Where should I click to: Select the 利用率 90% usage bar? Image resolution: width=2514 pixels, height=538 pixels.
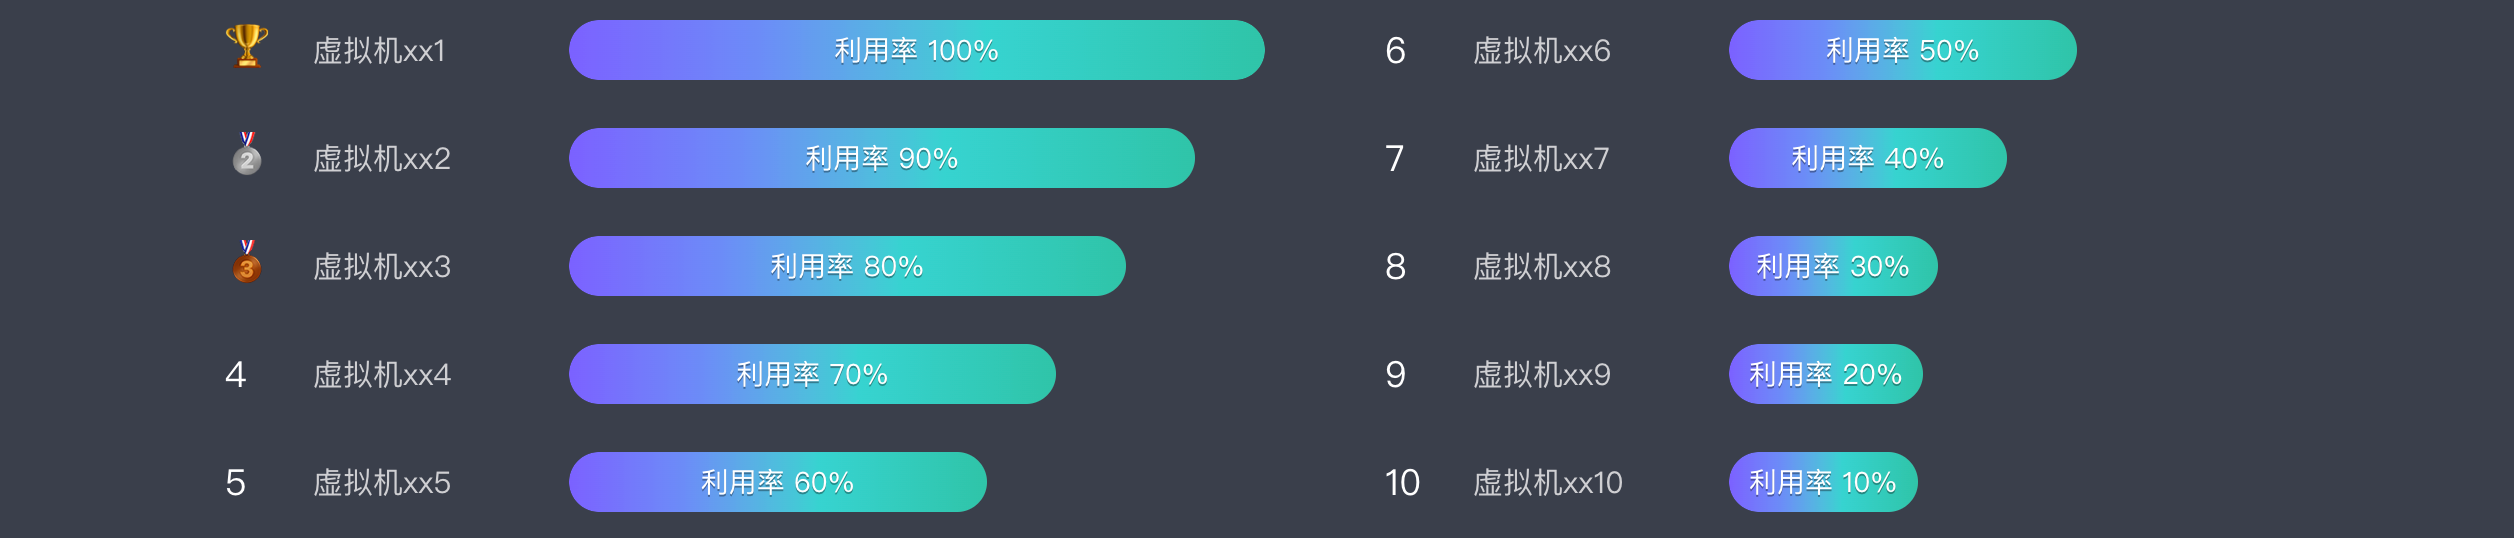pyautogui.click(x=882, y=158)
